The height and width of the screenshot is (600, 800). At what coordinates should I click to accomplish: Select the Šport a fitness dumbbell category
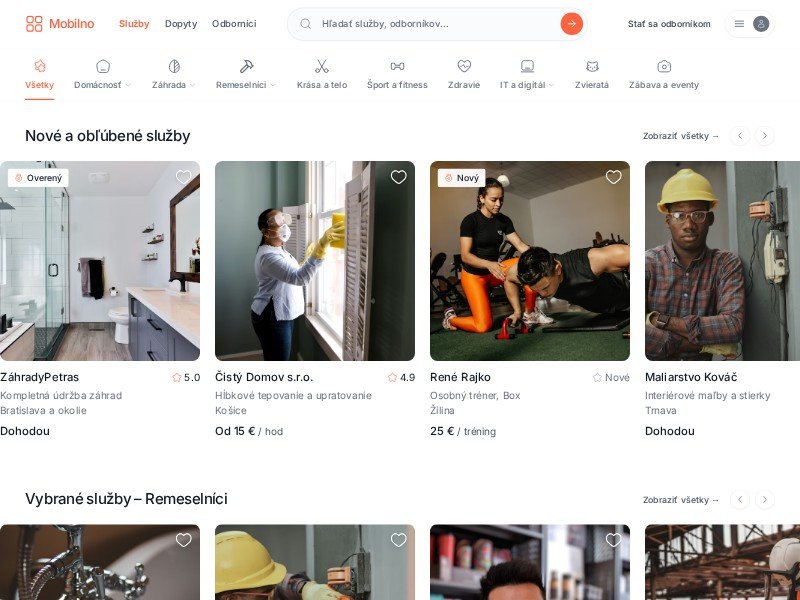pos(397,67)
